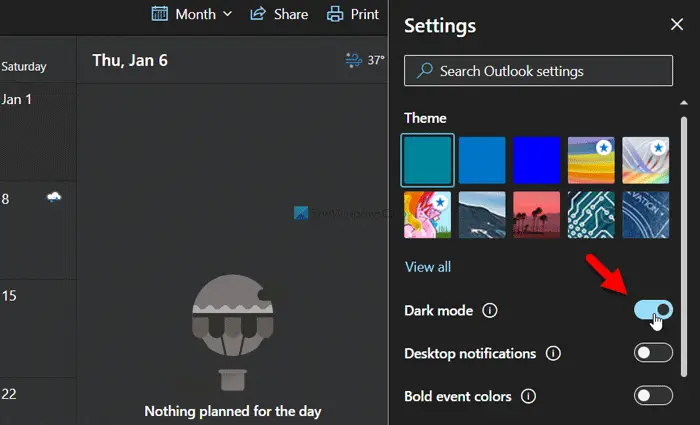Turn off the Dark mode toggle

pos(653,310)
